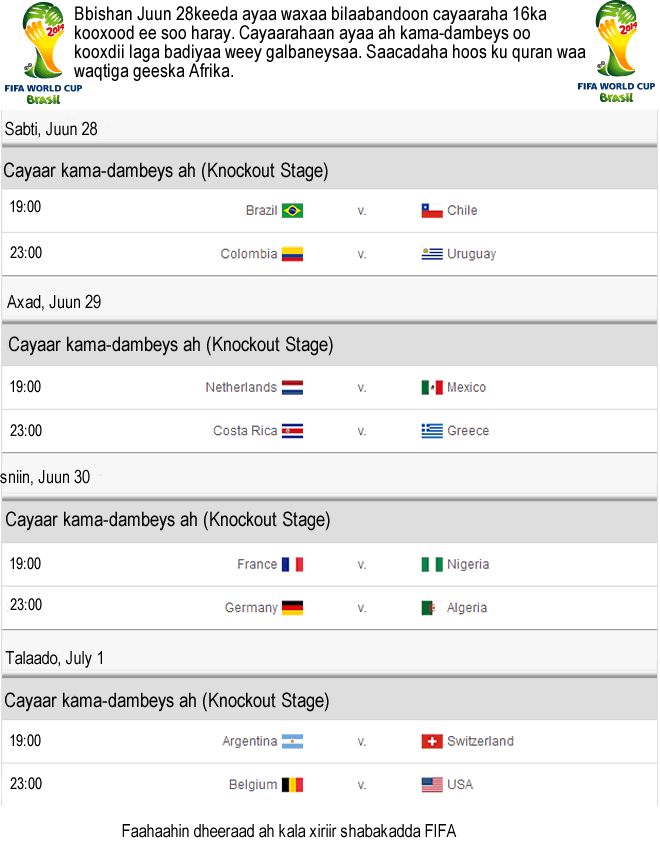The height and width of the screenshot is (850, 660).
Task: Click the Nigeria flag icon
Action: click(432, 565)
